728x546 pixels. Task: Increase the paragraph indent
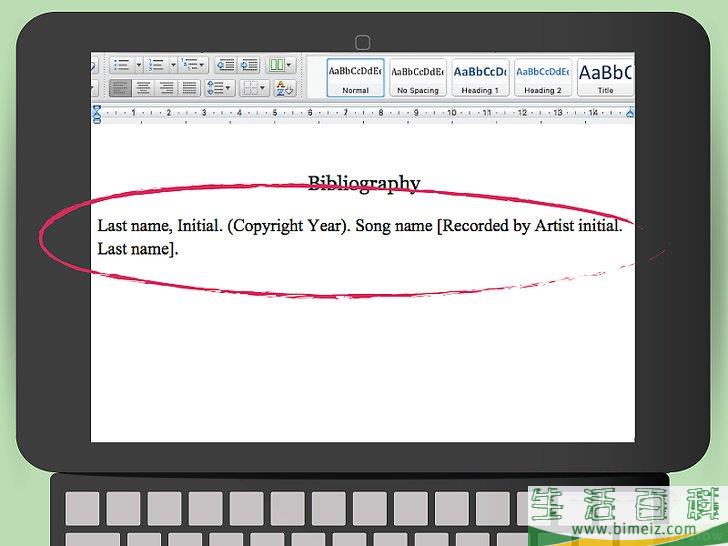tap(249, 65)
